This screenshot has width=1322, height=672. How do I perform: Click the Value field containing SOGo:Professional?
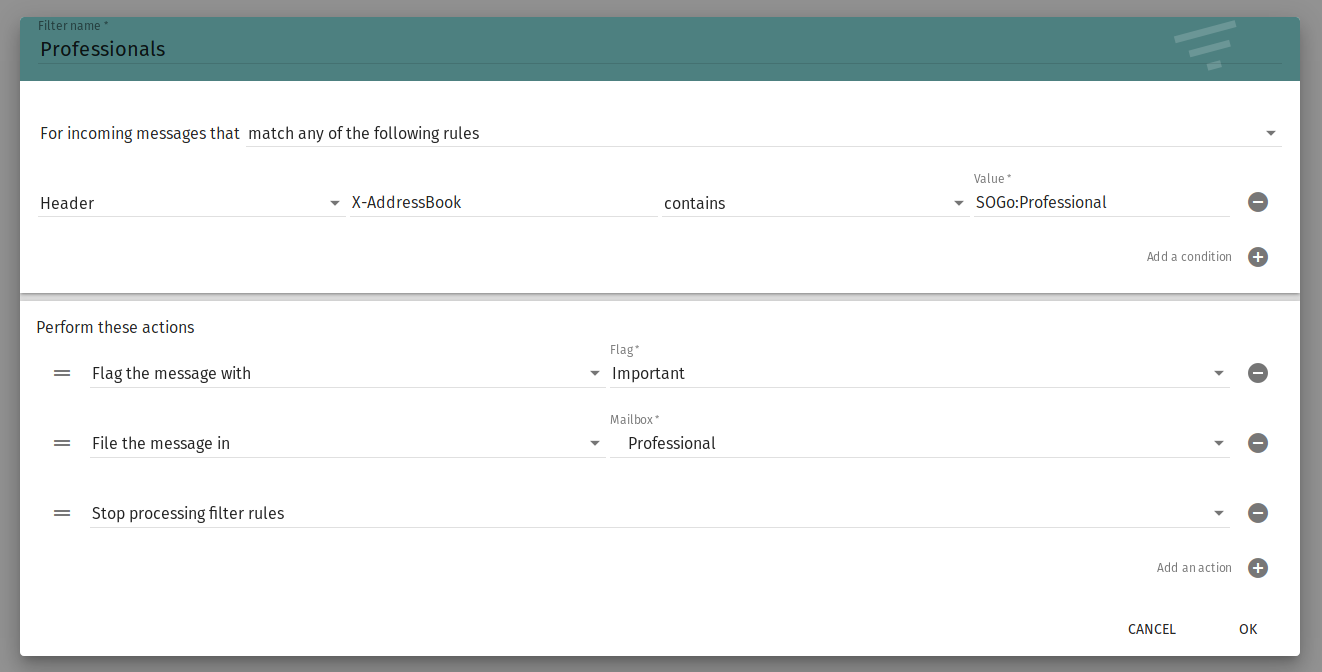pyautogui.click(x=1100, y=202)
